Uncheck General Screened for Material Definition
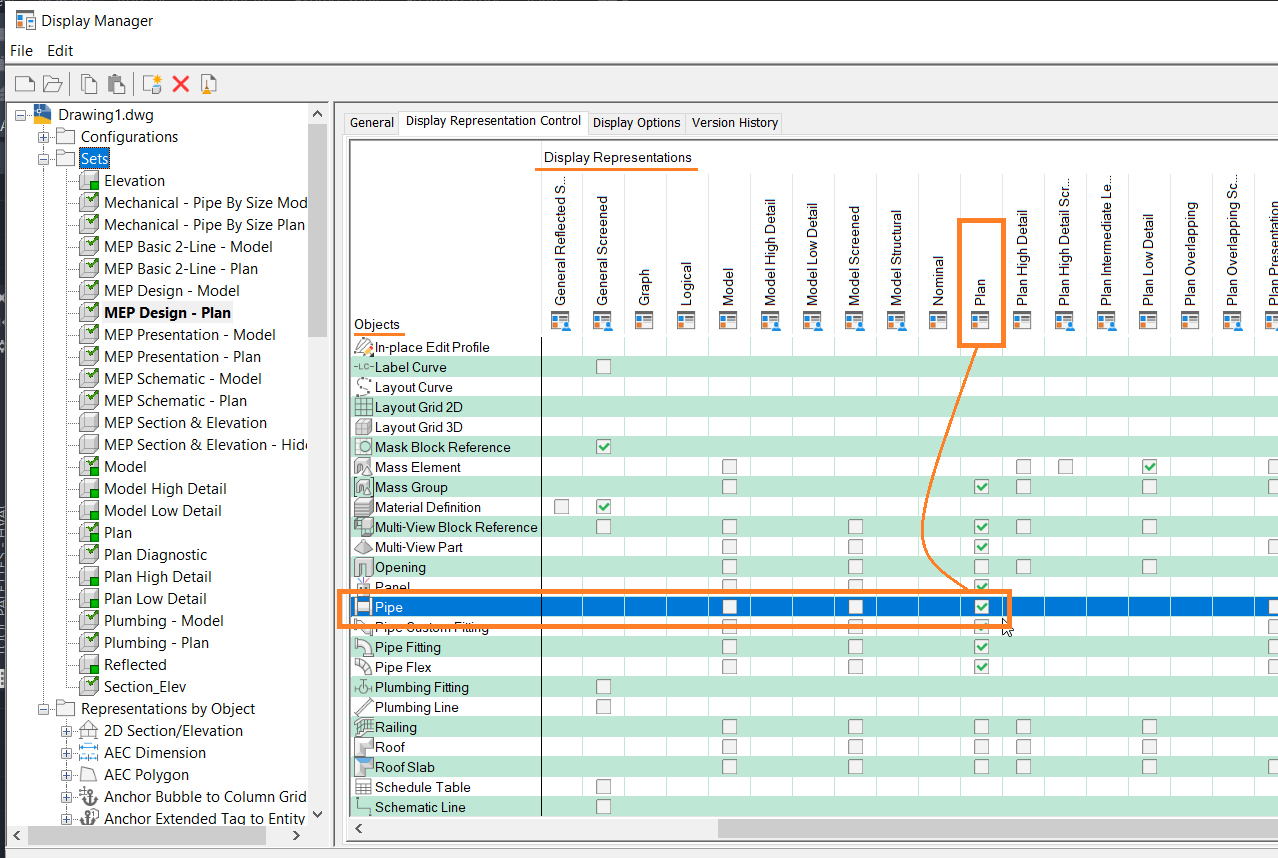 [603, 507]
